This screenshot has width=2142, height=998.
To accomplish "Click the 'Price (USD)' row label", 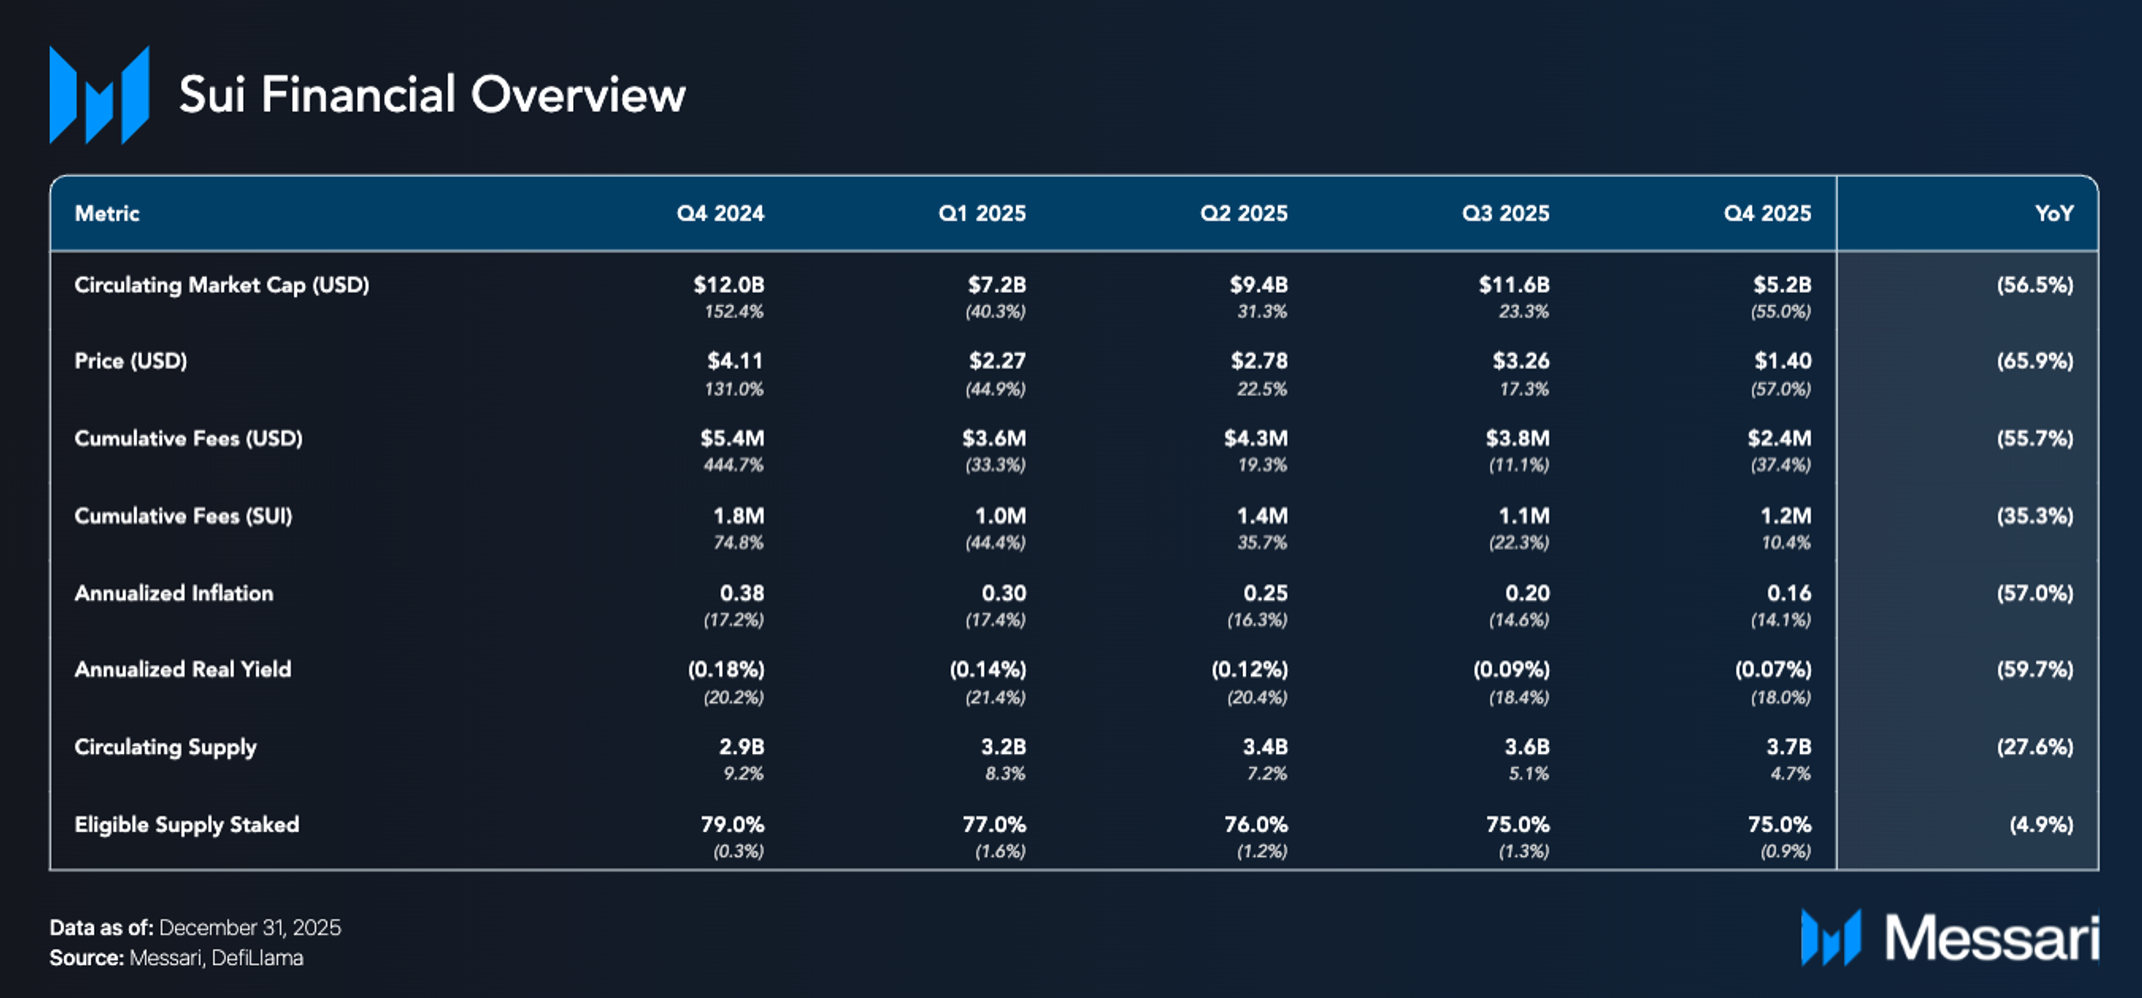I will (131, 361).
